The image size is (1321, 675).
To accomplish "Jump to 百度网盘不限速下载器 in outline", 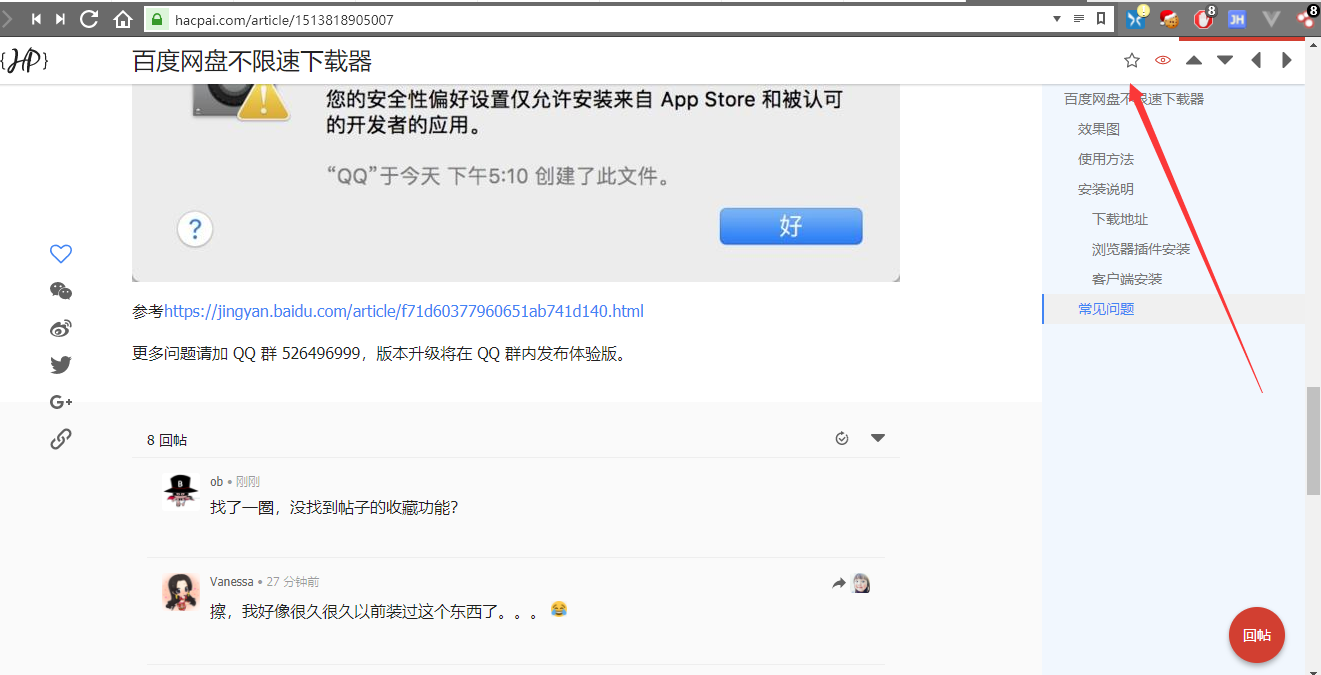I will pyautogui.click(x=1134, y=99).
